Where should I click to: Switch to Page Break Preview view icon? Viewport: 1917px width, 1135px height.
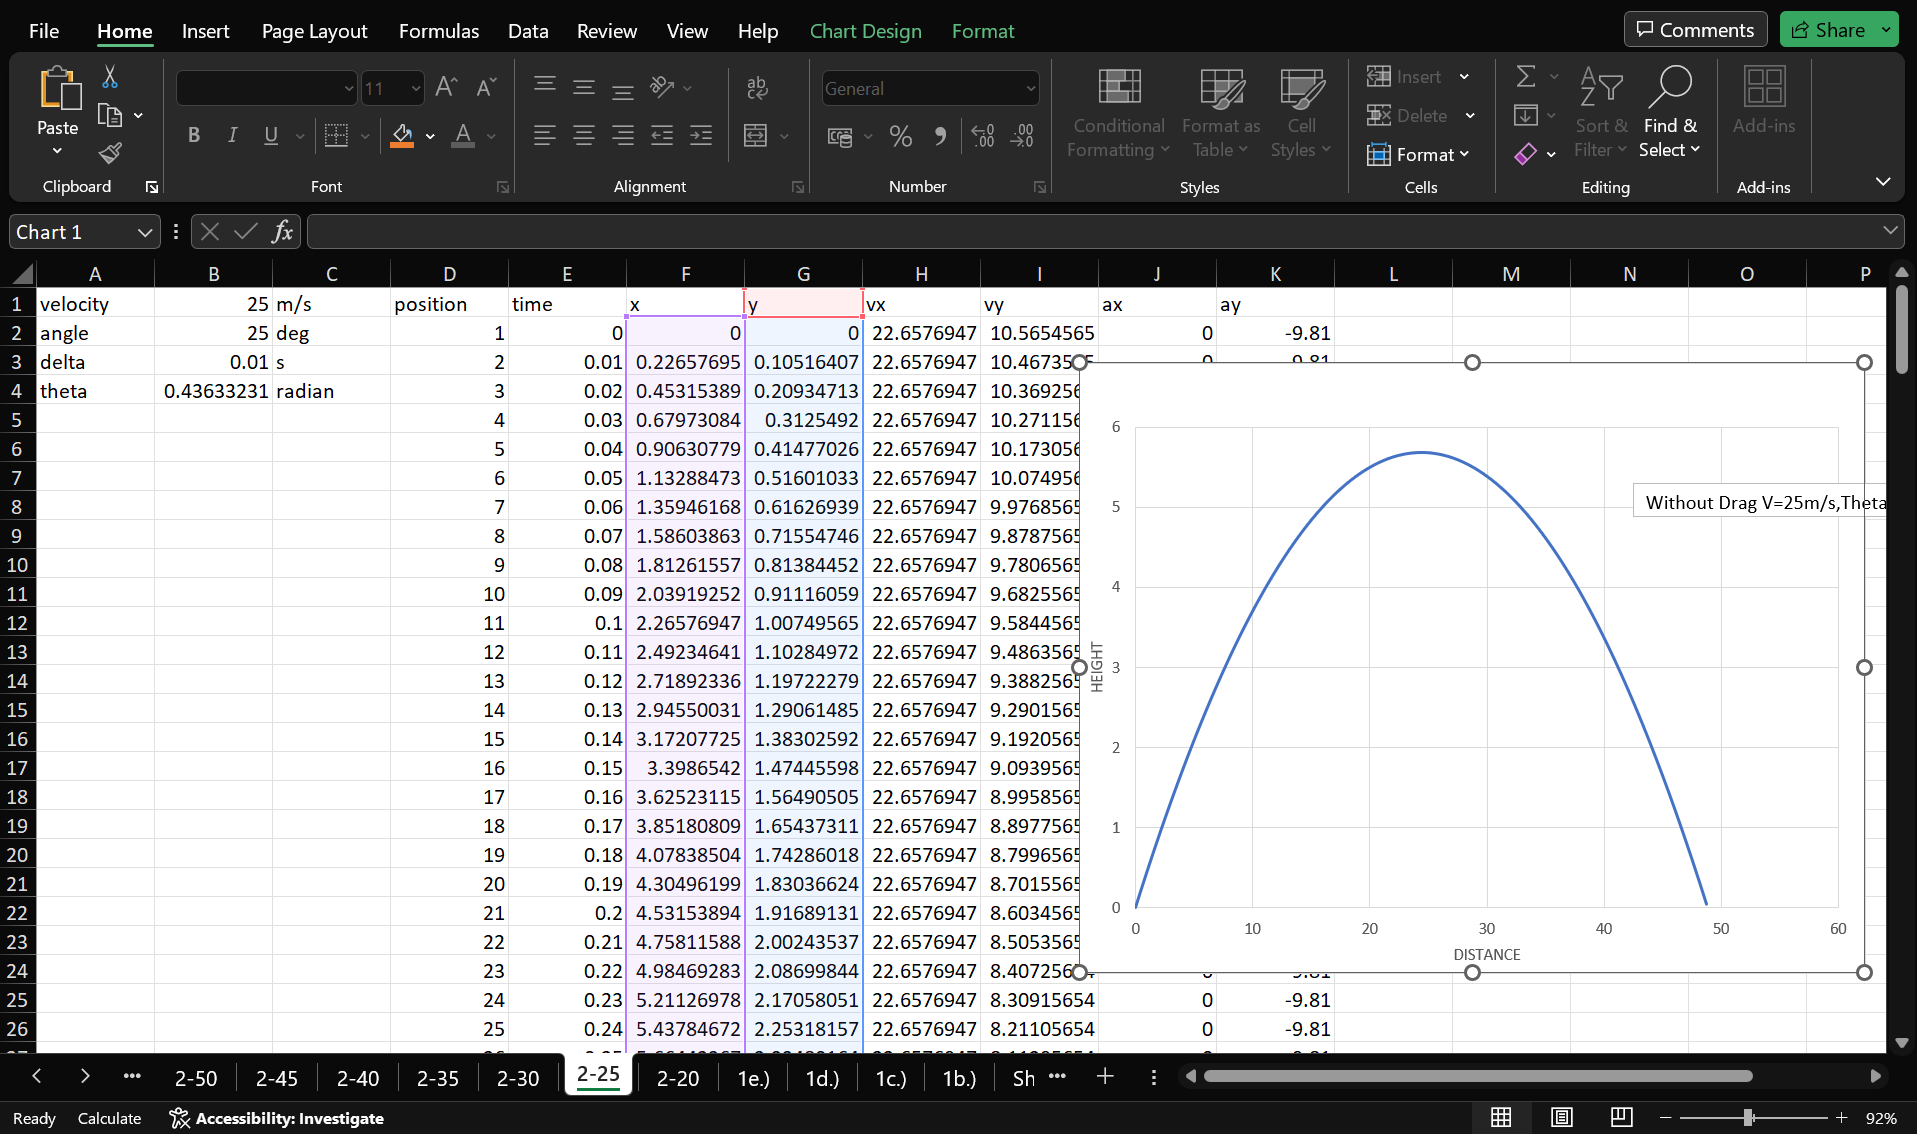[x=1621, y=1117]
